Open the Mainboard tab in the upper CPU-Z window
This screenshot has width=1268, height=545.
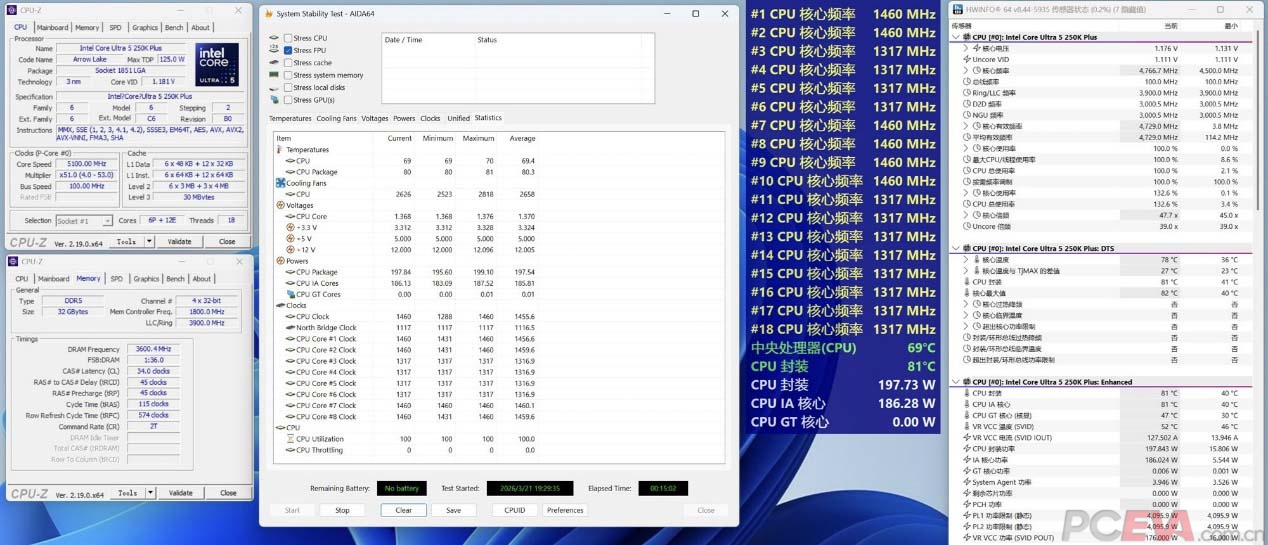[x=52, y=28]
